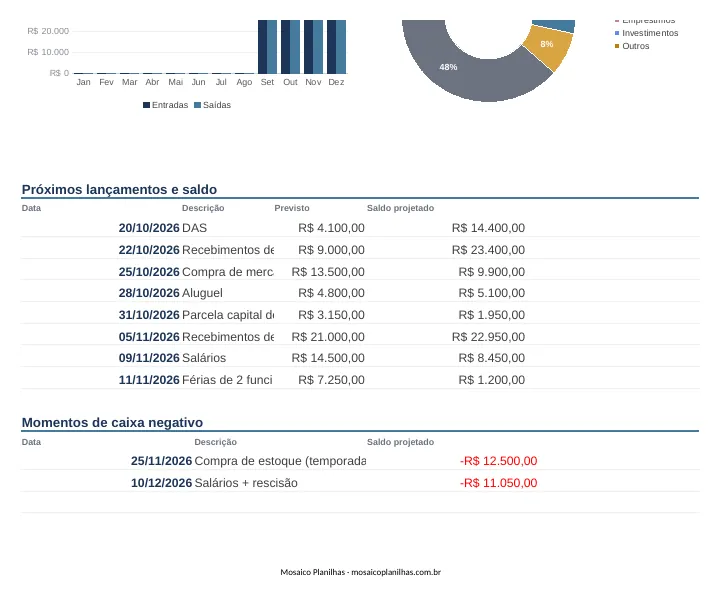Click Compra de estoque (temporada description
The image size is (719, 597).
280,461
